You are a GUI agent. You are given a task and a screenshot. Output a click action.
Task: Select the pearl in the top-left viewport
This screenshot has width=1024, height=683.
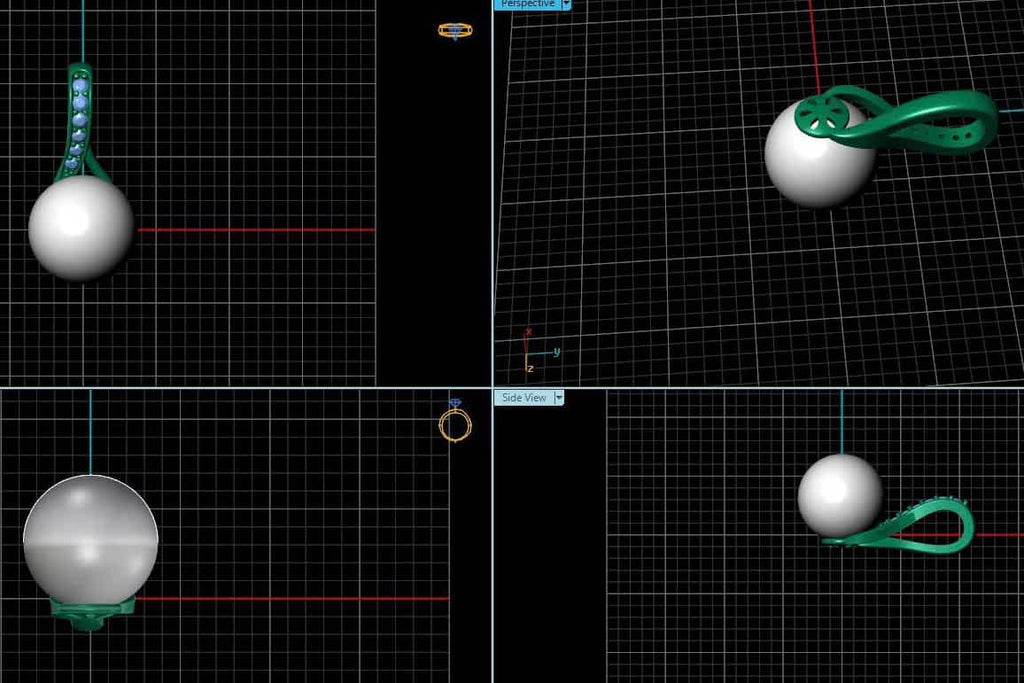pos(80,228)
